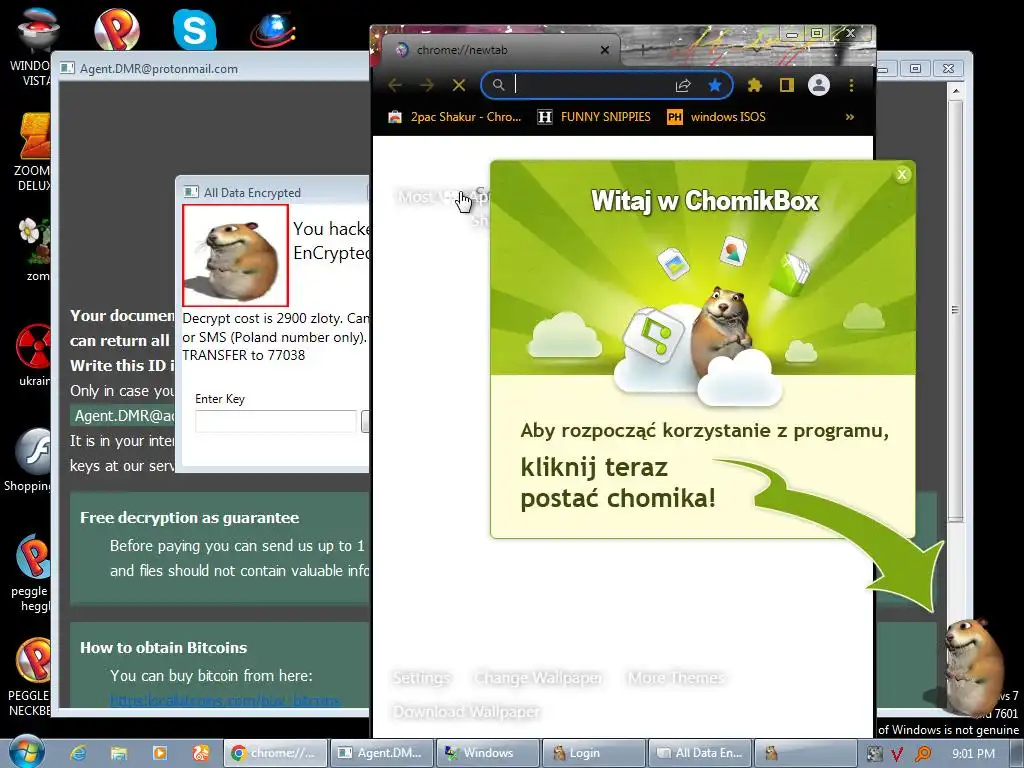1024x768 pixels.
Task: Click the highlighted Agent.DMR@ email field
Action: 124,416
